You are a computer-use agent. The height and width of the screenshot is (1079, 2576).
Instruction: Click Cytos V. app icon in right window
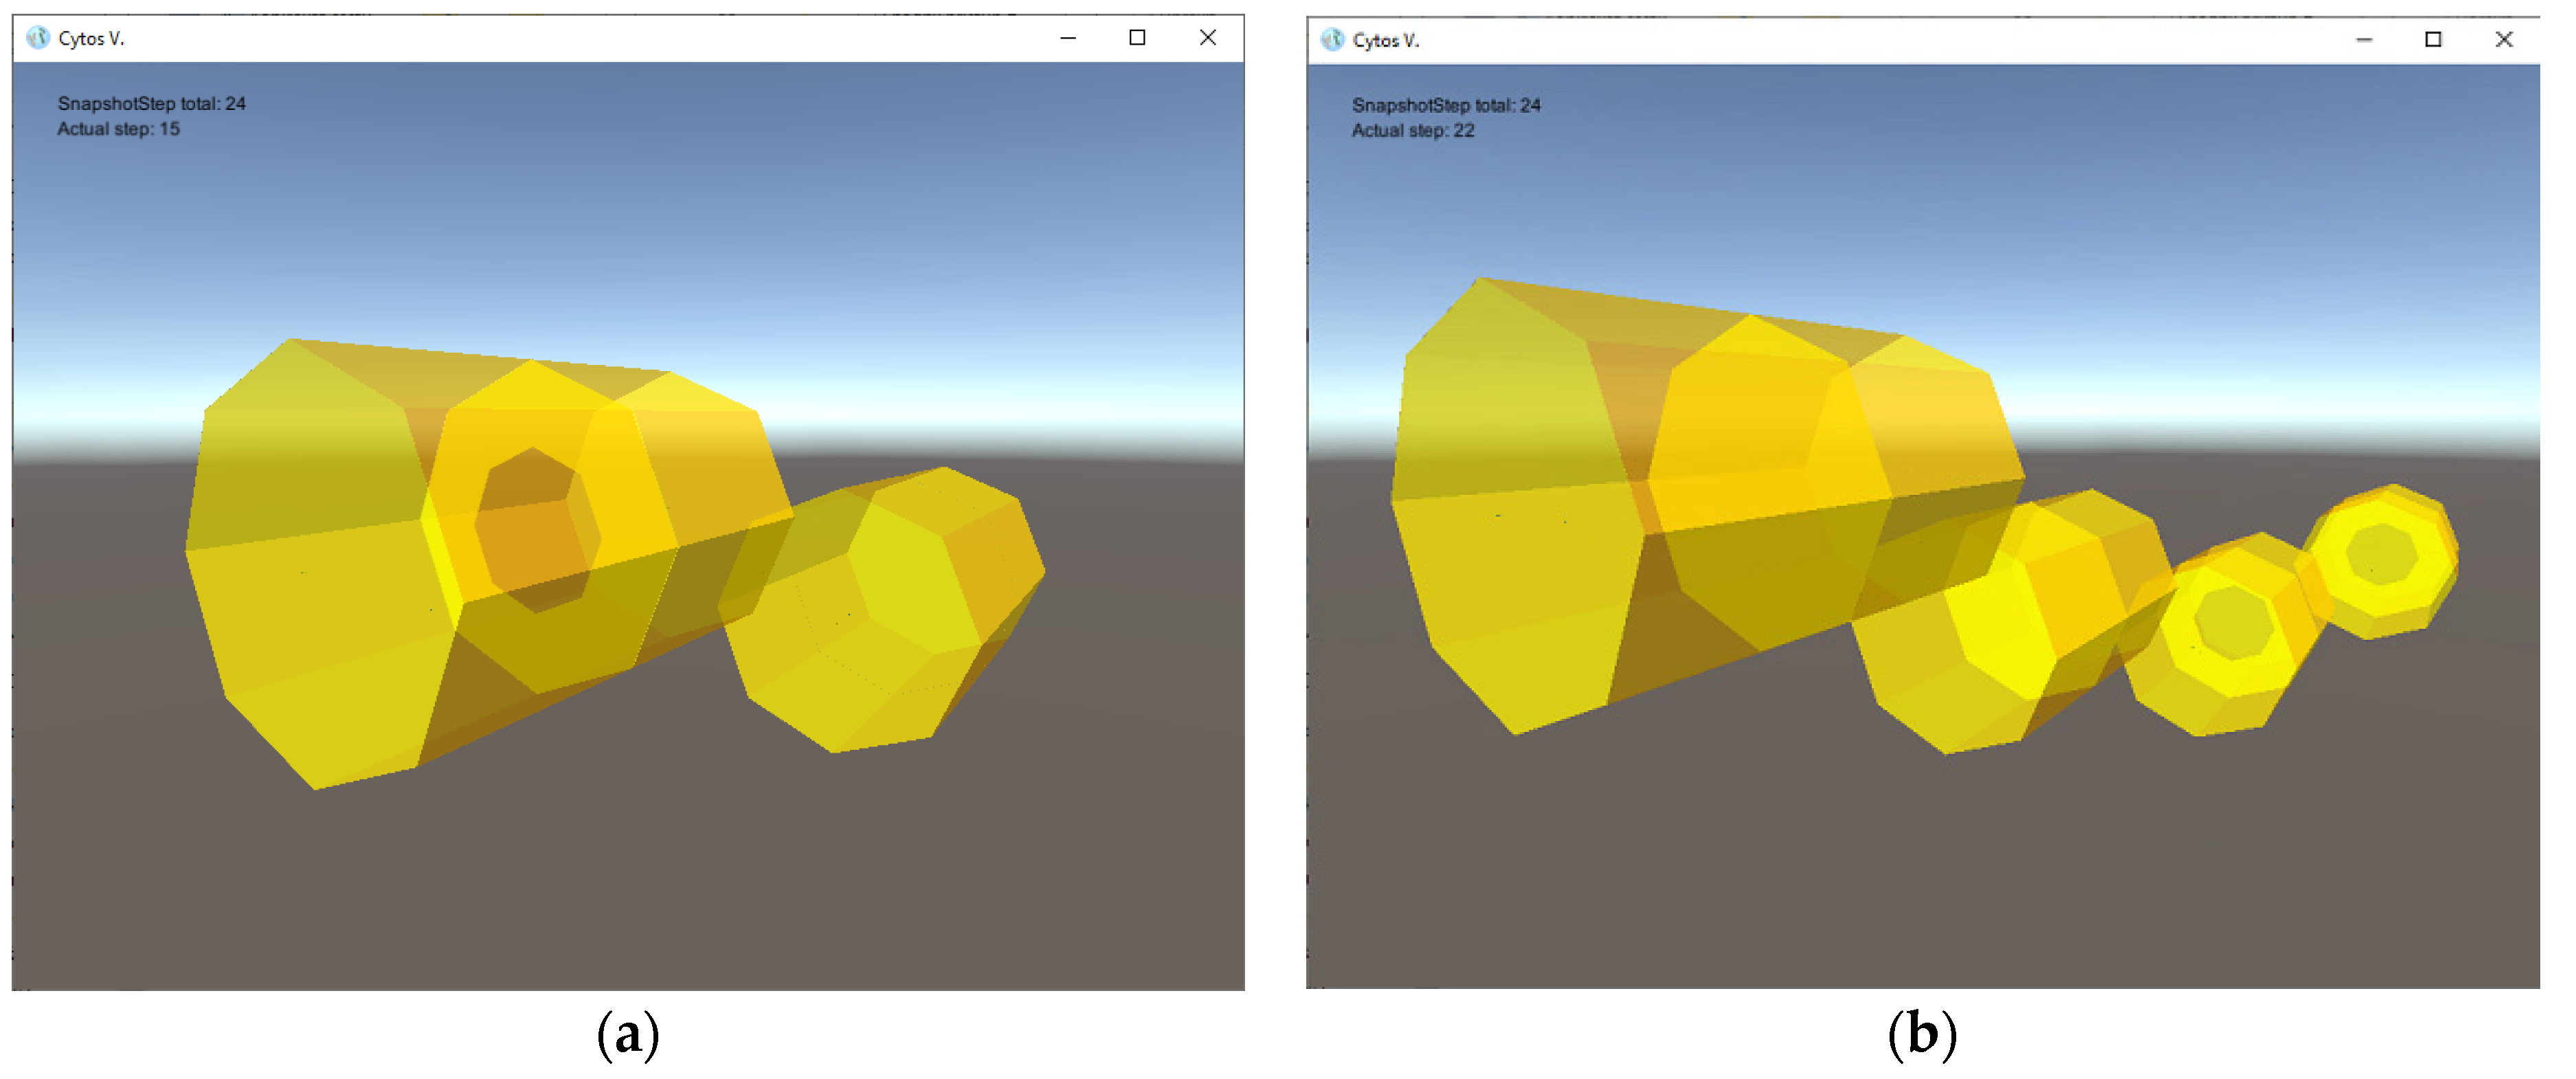tap(1333, 40)
